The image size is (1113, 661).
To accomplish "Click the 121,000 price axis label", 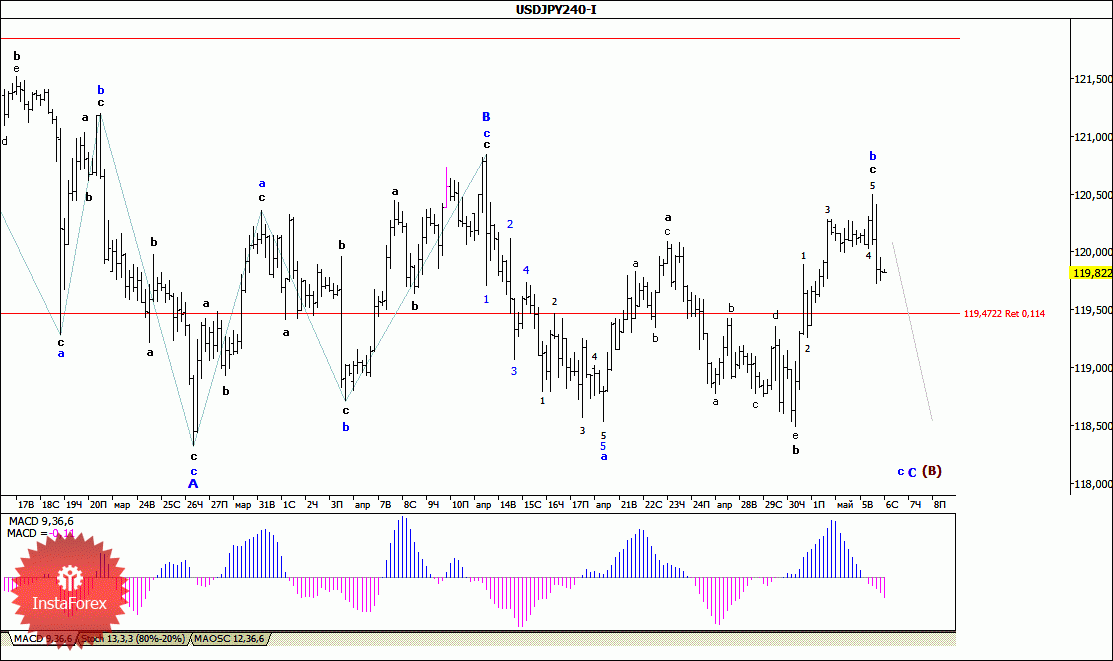I will (1092, 137).
